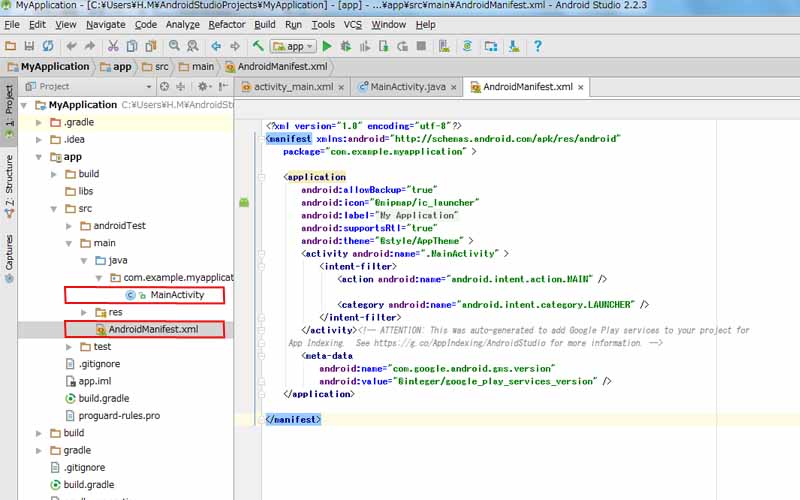
Task: Select MainActivity in the project tree
Action: (x=177, y=295)
